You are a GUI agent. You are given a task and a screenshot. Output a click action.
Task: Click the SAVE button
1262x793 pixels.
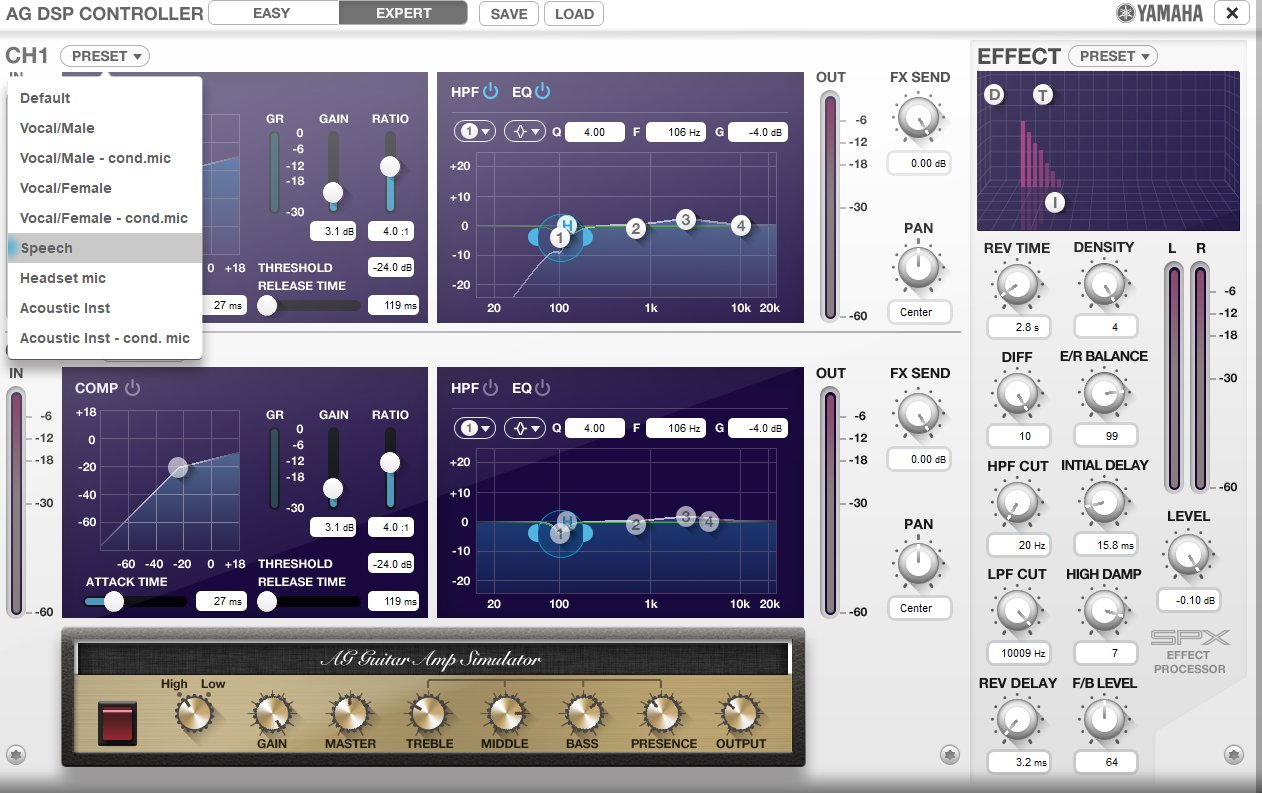[x=510, y=14]
